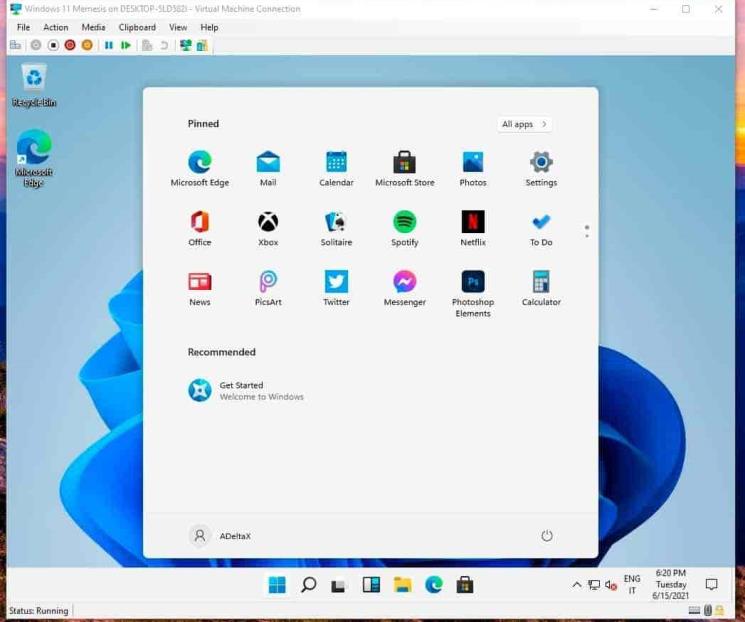The width and height of the screenshot is (745, 622).
Task: Launch the Photos app
Action: (473, 168)
